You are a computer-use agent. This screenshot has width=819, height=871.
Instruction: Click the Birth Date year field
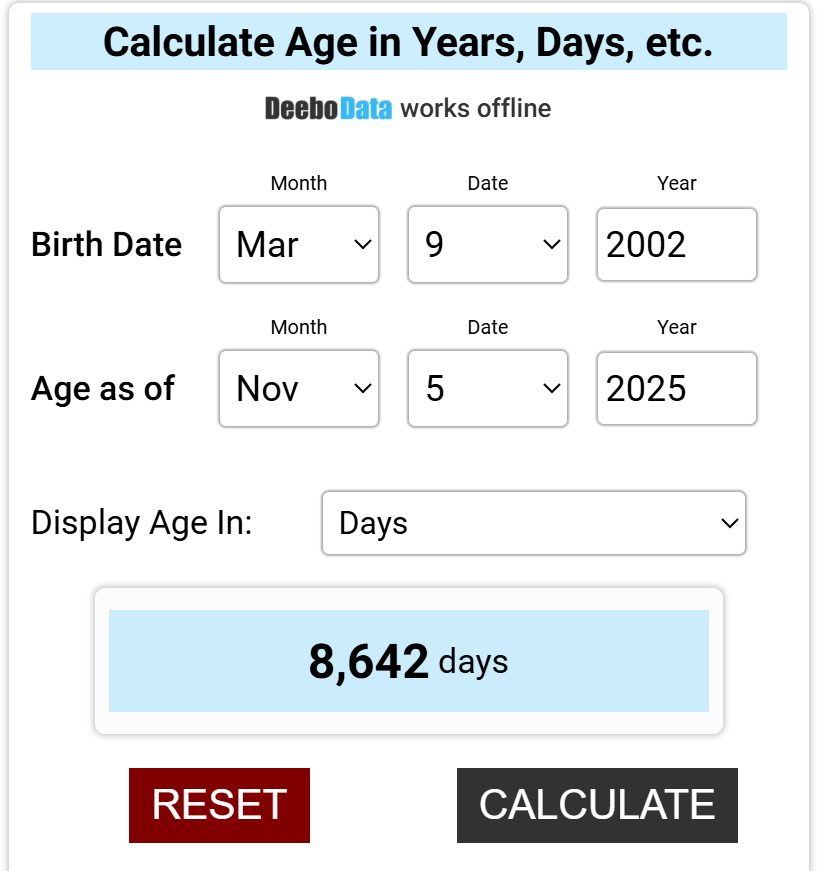[x=676, y=245]
